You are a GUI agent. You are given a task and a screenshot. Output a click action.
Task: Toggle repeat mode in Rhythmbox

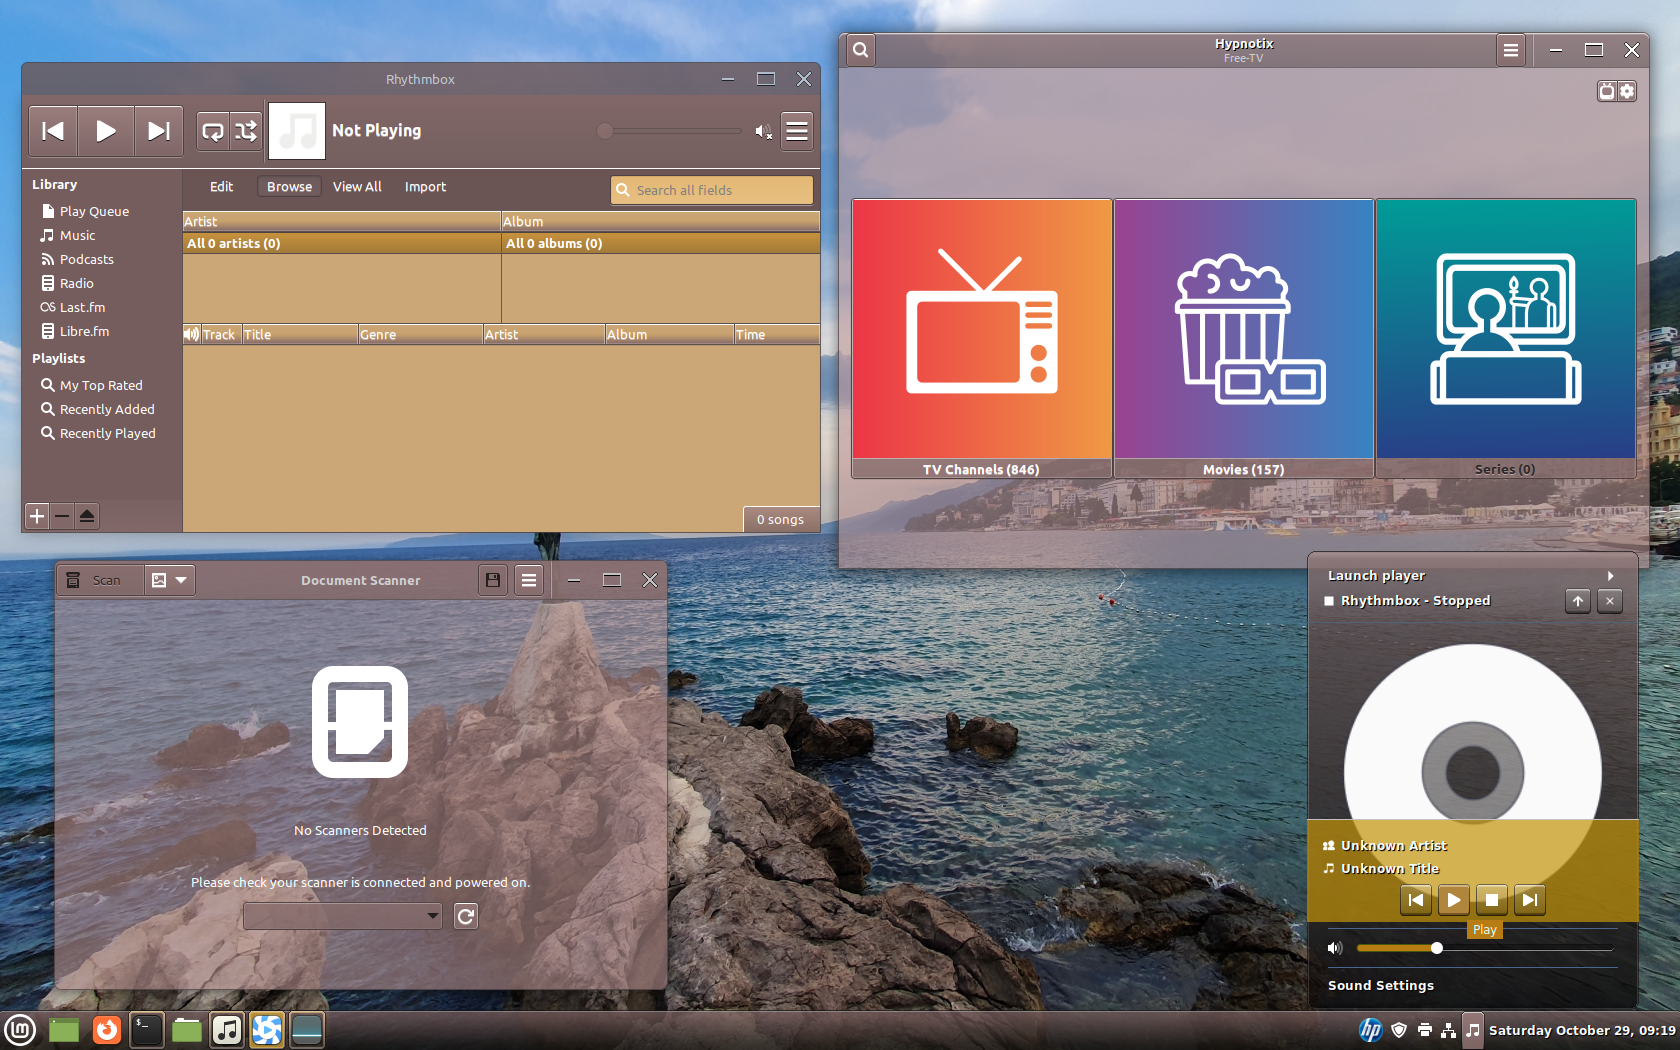tap(213, 131)
